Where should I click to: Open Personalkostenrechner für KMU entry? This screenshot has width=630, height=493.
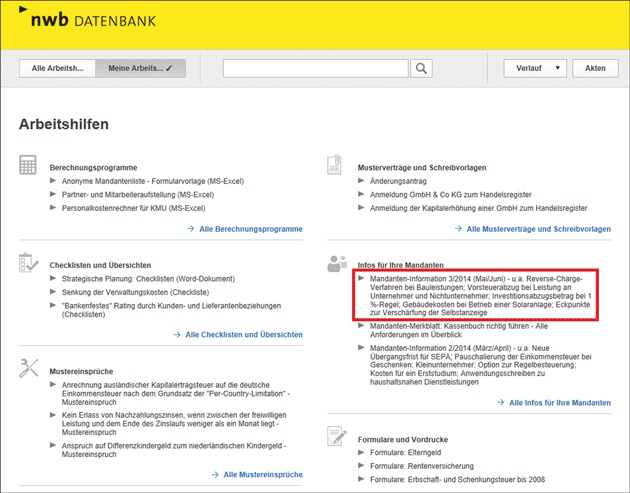pyautogui.click(x=133, y=208)
